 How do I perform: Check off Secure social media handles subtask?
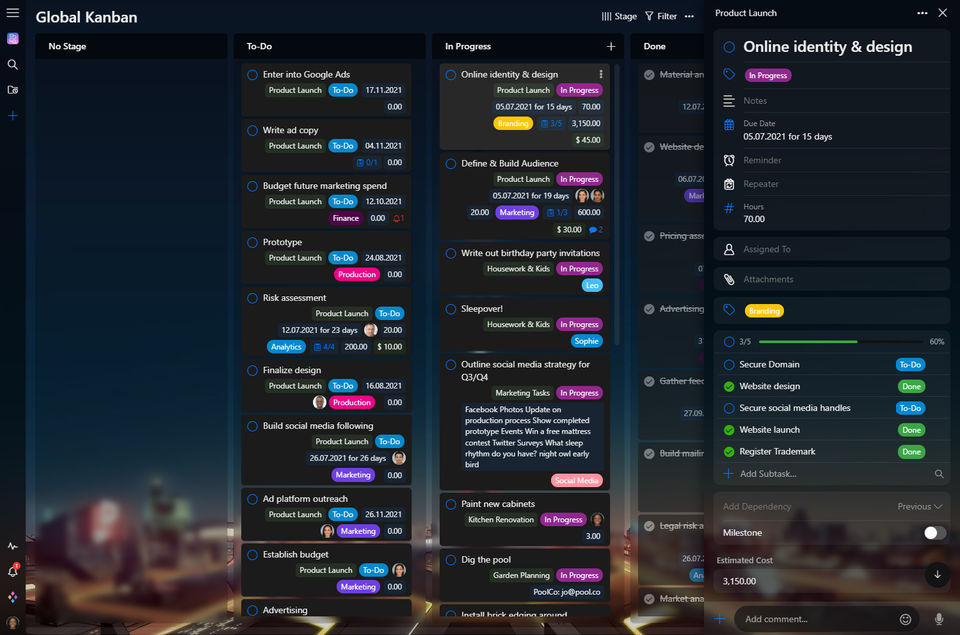pos(729,408)
